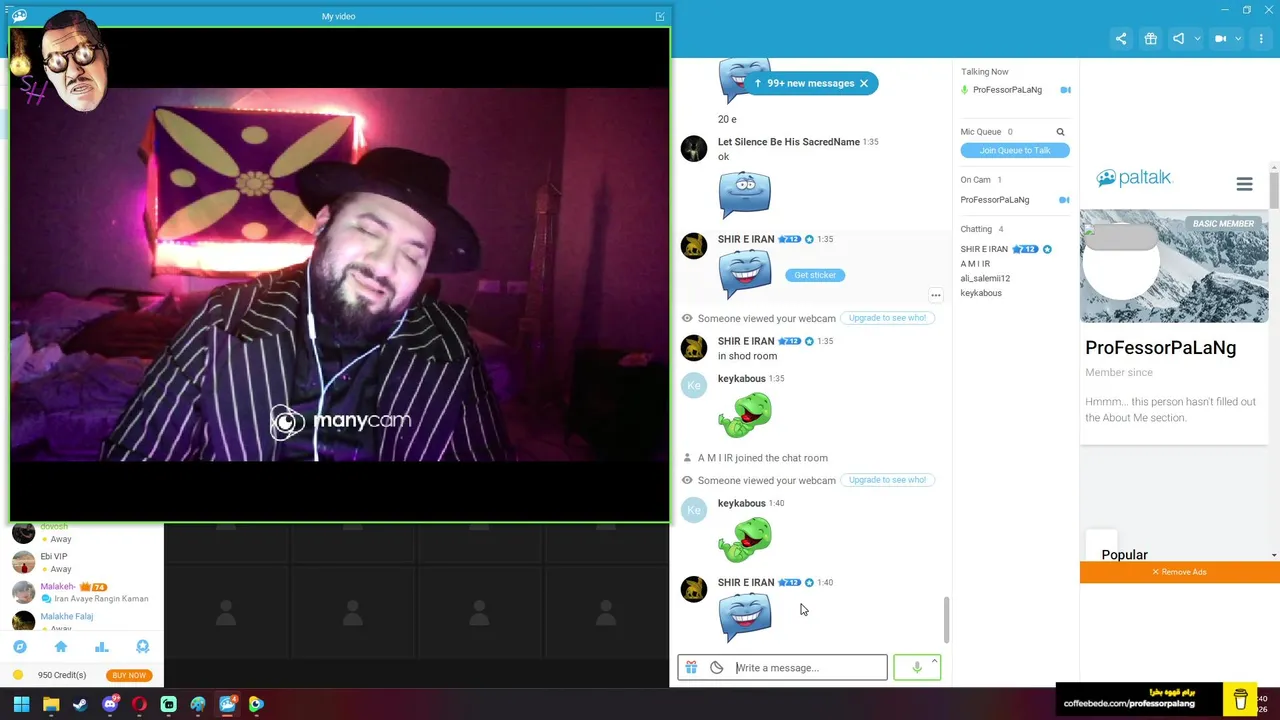
Task: Search the mic queue with magnifier icon
Action: tap(1060, 132)
